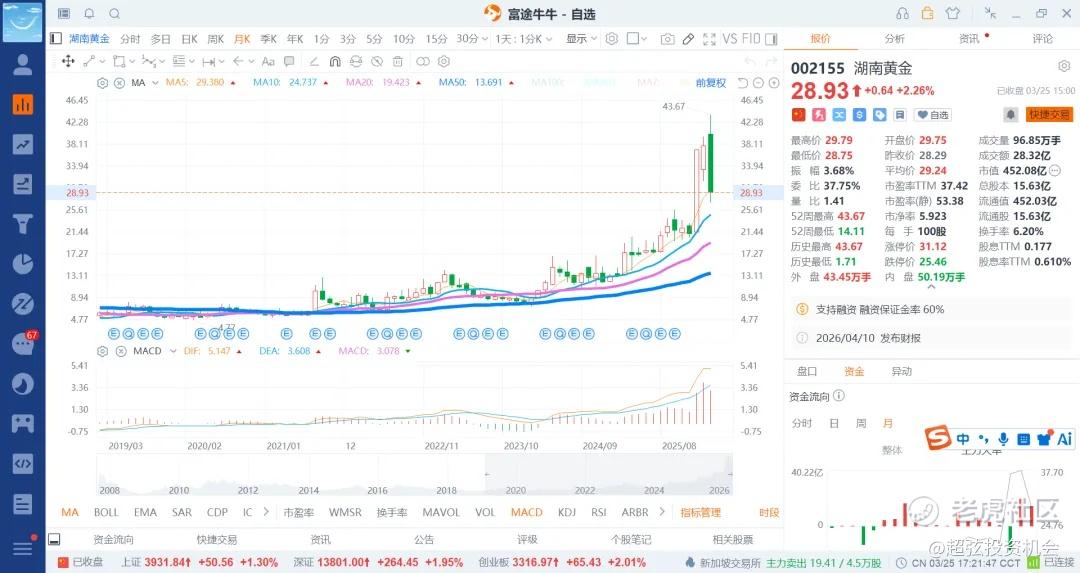The width and height of the screenshot is (1080, 573).
Task: Toggle the linked circles sync drawing icon
Action: [423, 61]
